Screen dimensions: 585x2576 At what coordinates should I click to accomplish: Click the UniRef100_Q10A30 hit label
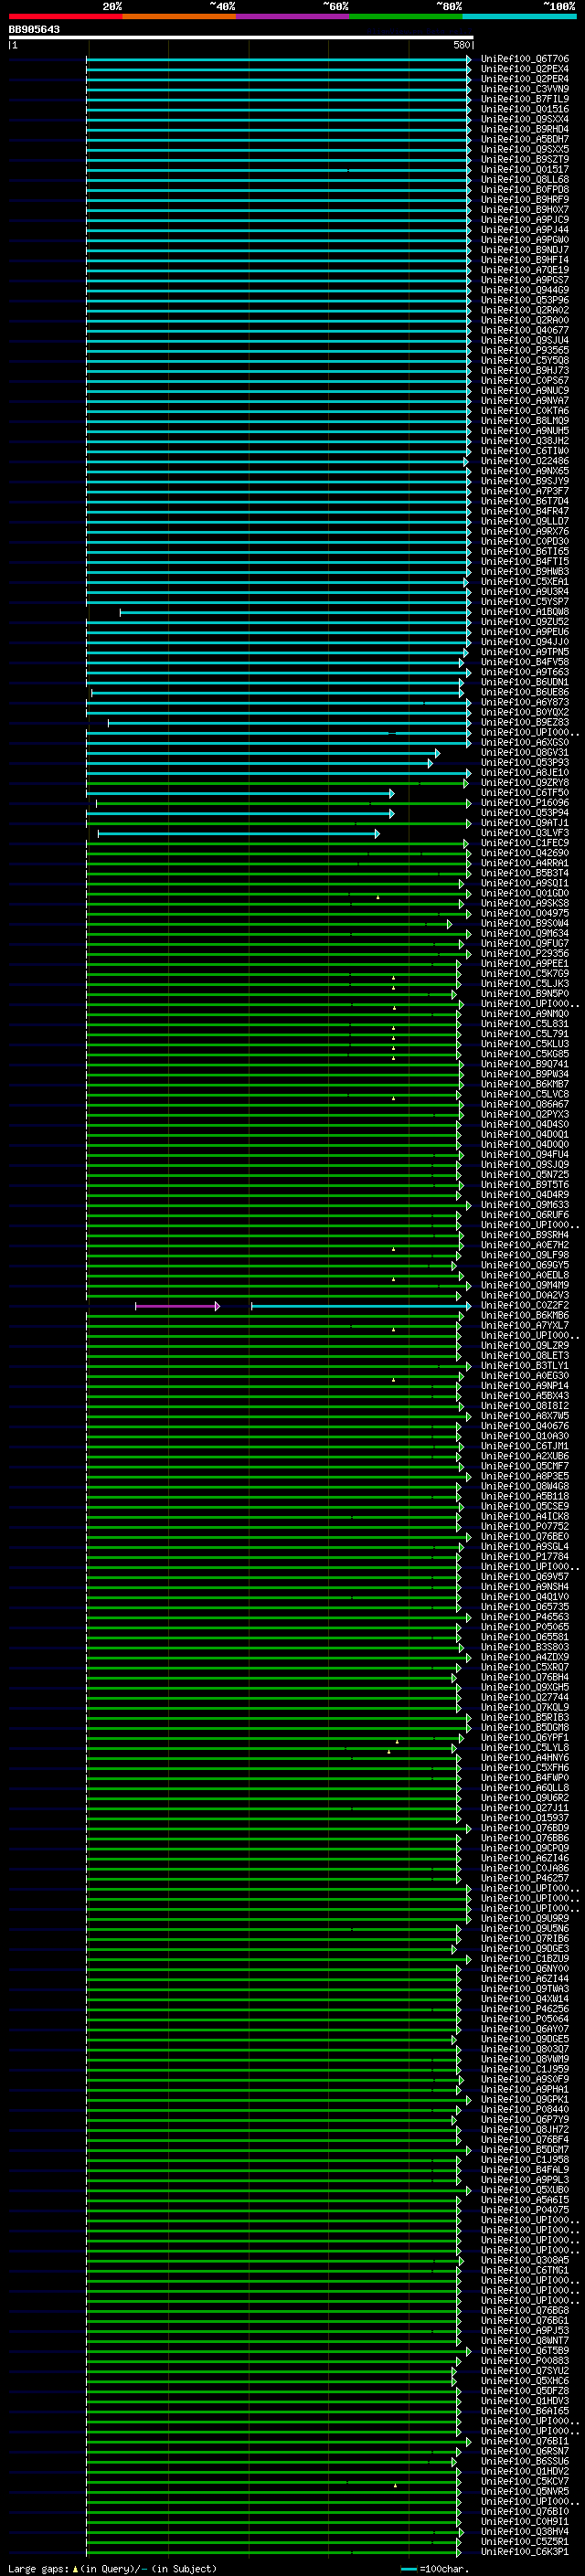(524, 1436)
